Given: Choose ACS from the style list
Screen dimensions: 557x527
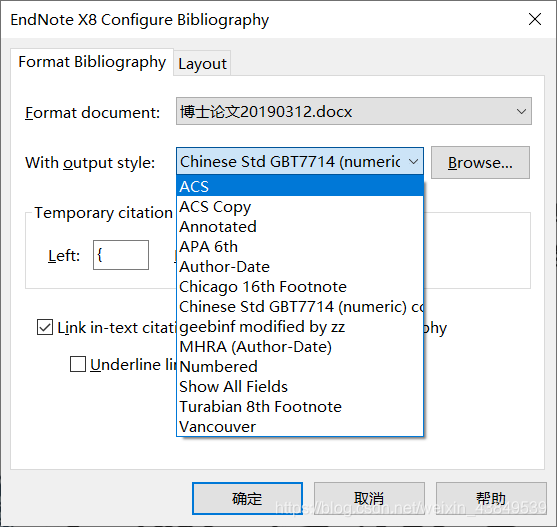Looking at the screenshot, I should 300,186.
